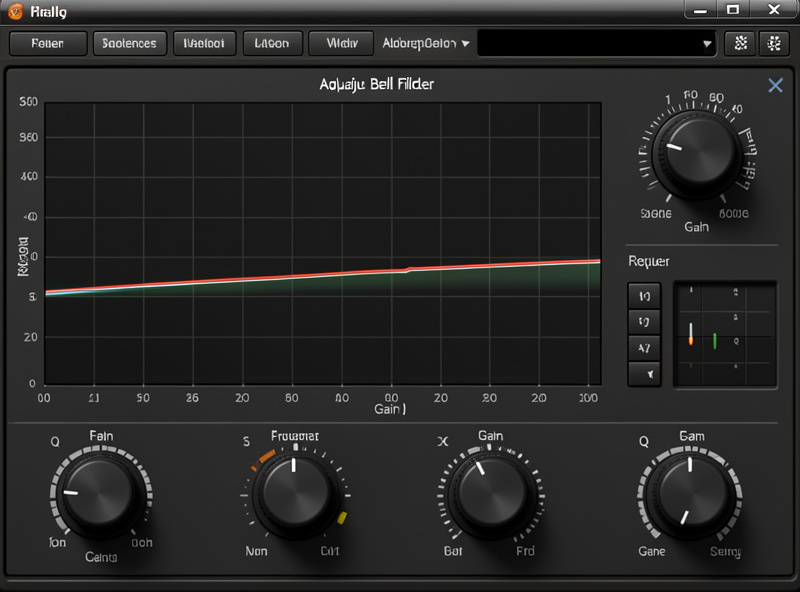Click the Fain knob at bottom left
This screenshot has height=592, width=800.
[101, 495]
